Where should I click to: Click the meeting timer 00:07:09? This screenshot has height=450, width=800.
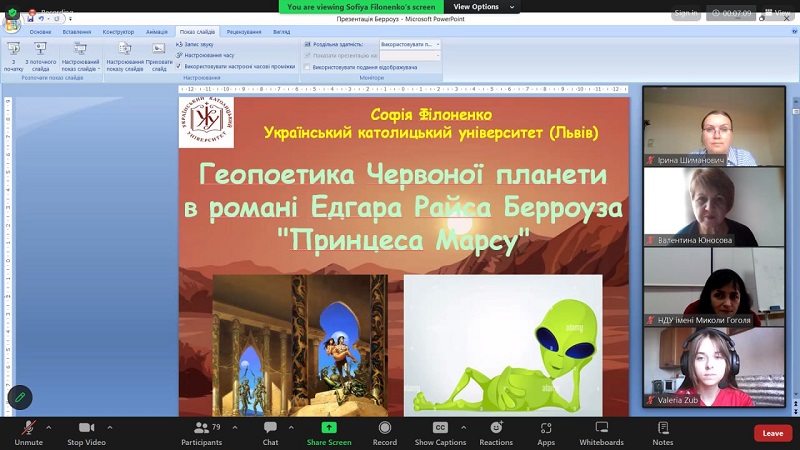(x=731, y=13)
